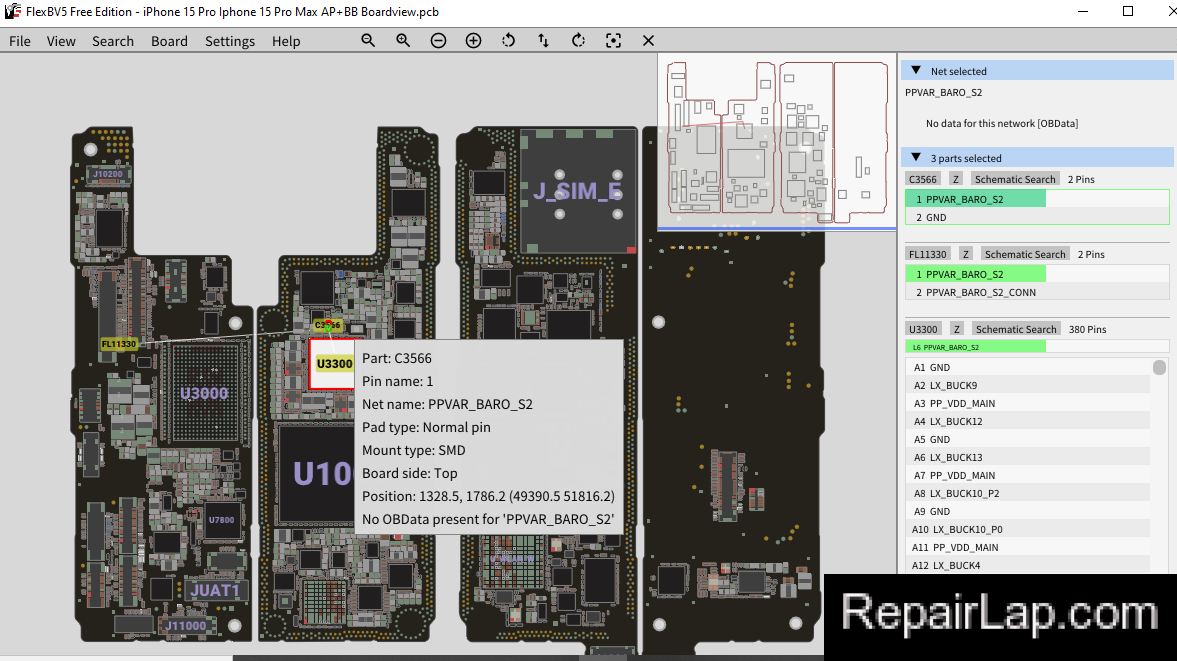
Task: Click the U3300 pin list scrollbar thumb
Action: tap(1160, 368)
